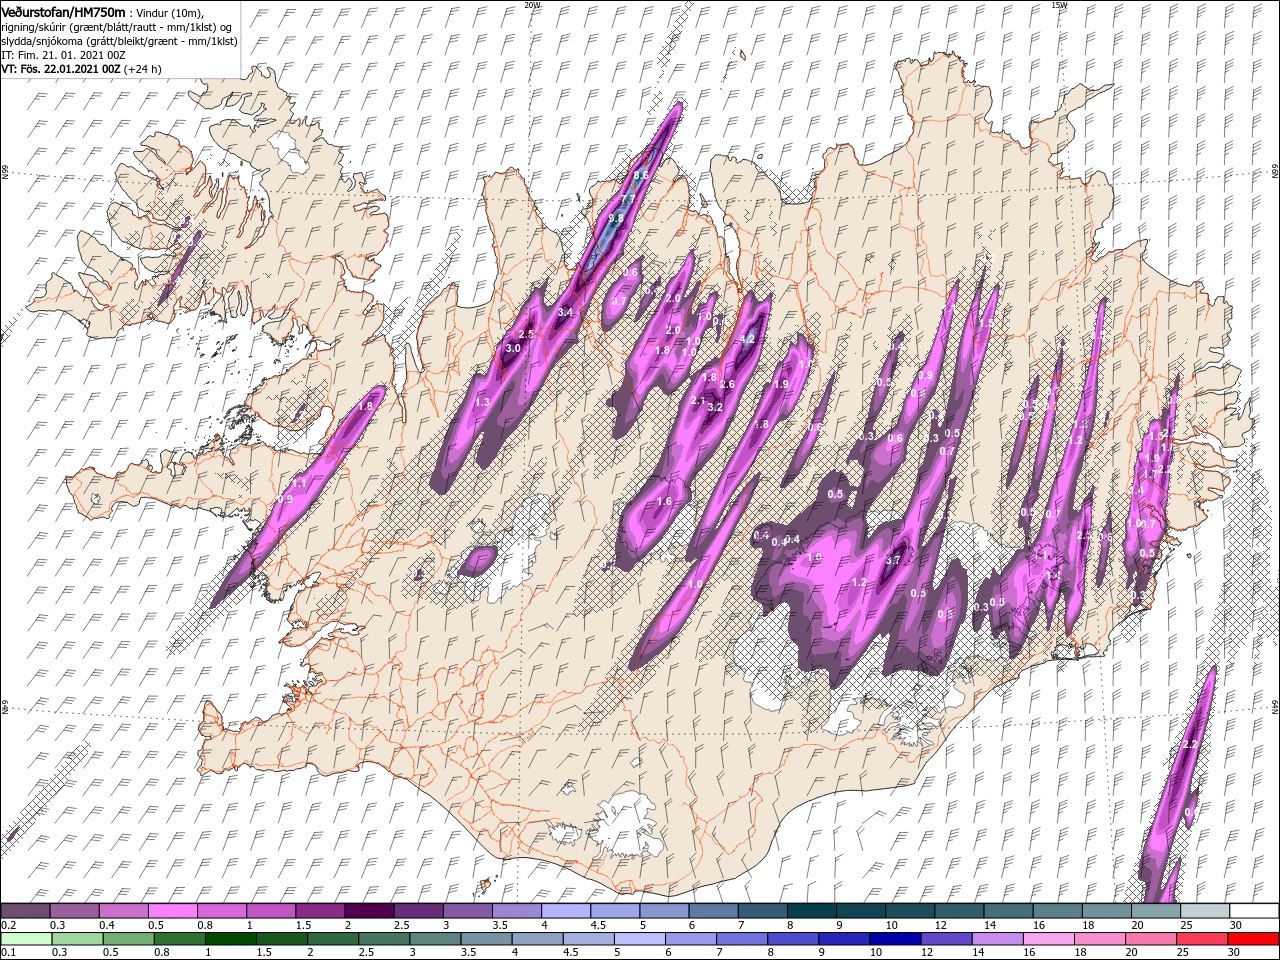Click the dark green rain swatch starting at 1

pyautogui.click(x=230, y=939)
